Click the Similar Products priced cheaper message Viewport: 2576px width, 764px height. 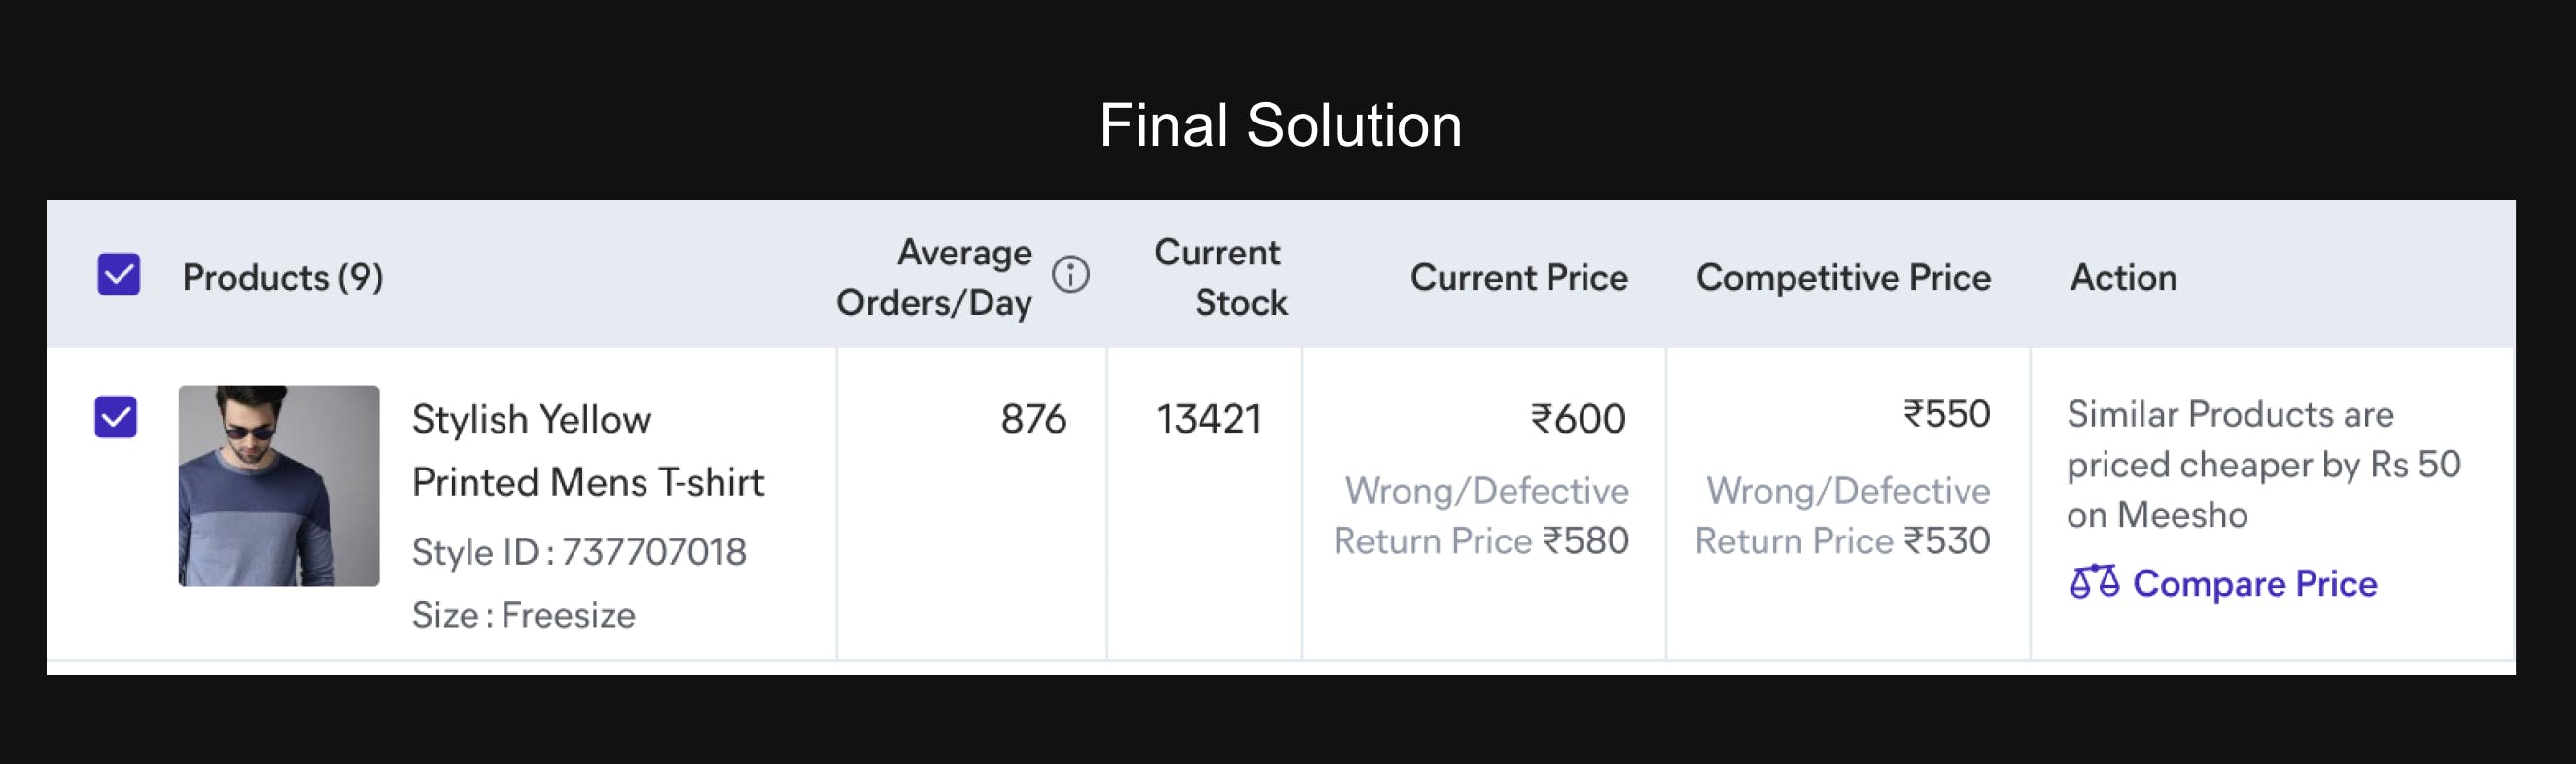tap(2264, 464)
